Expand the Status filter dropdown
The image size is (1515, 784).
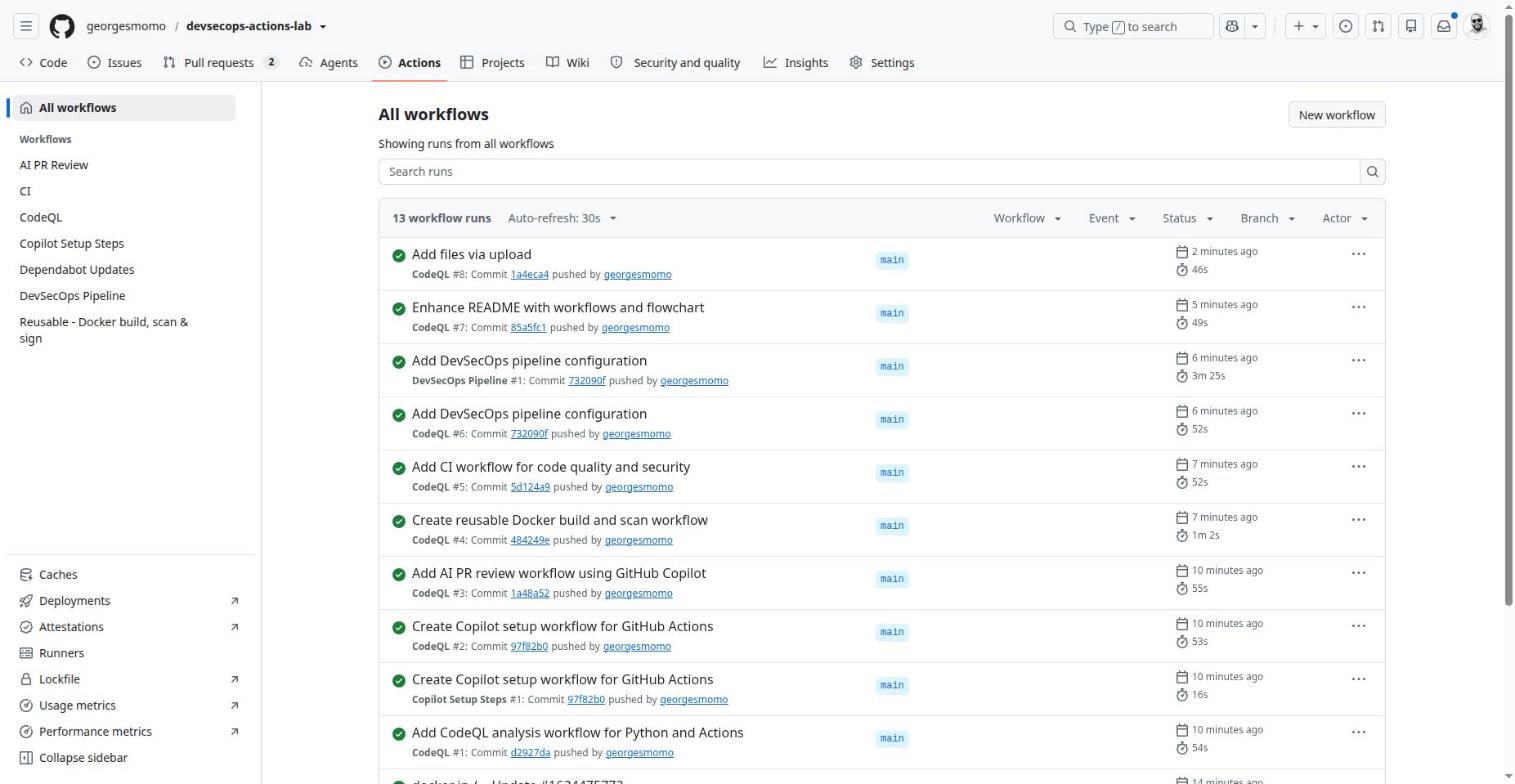pyautogui.click(x=1187, y=218)
